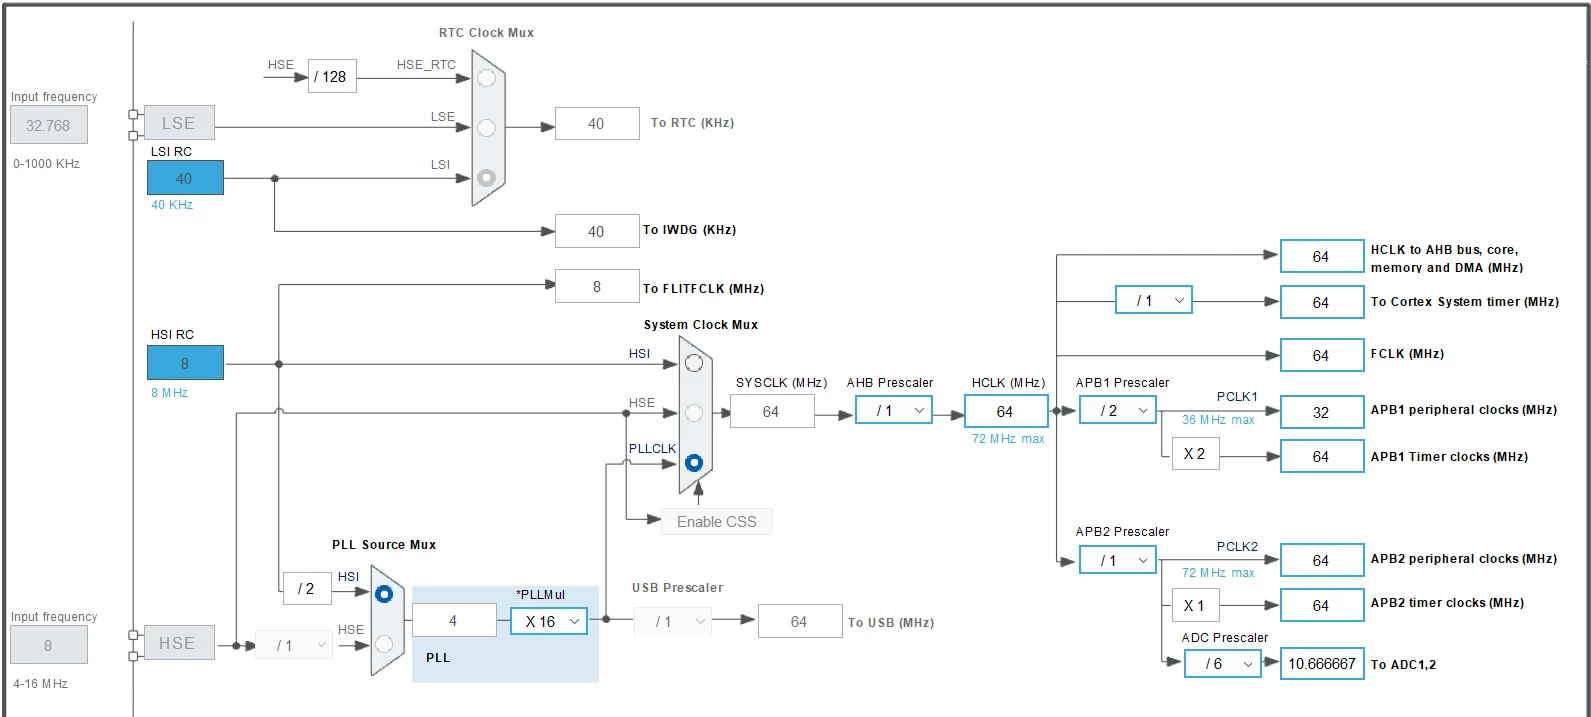Select PLLCLK radio in System Clock Mux
Viewport: 1591px width, 717px height.
(x=694, y=463)
